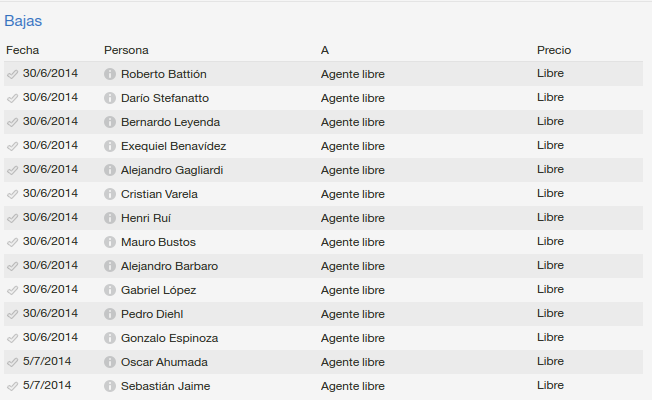Open Alejandro Gagliardi player link
The image size is (652, 400).
172,170
